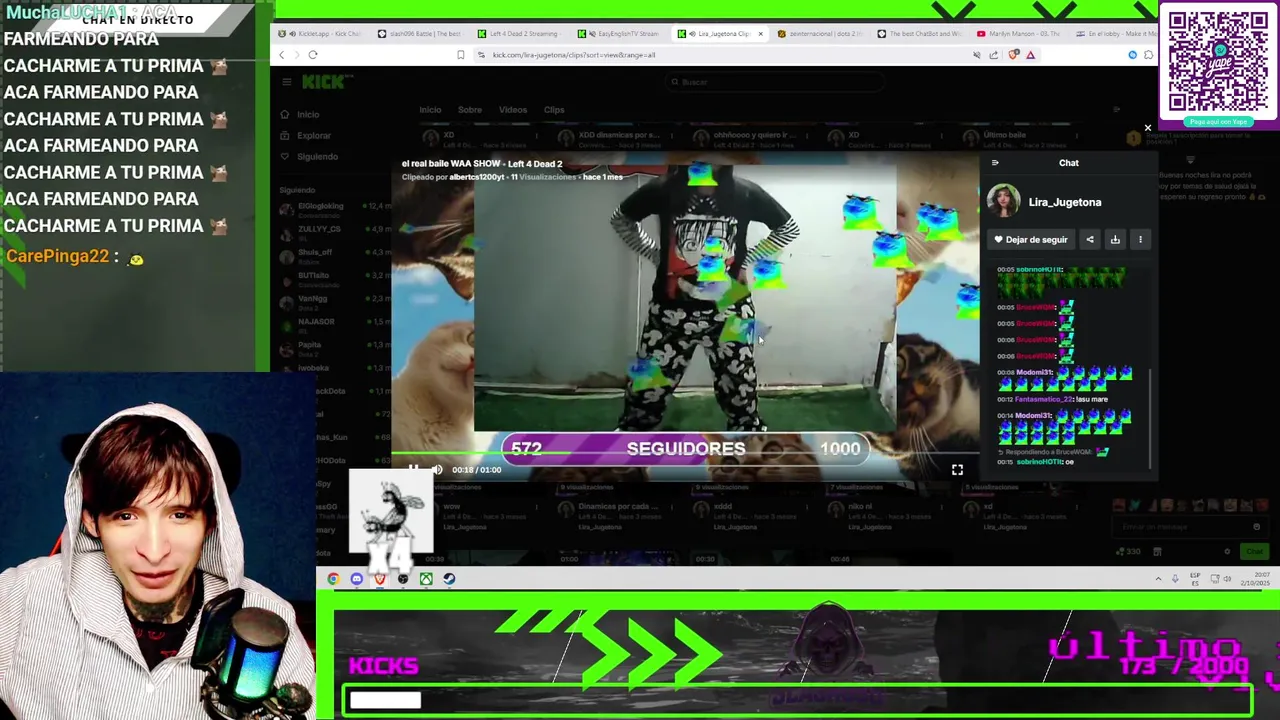Open the Xbox app from the taskbar

click(426, 579)
